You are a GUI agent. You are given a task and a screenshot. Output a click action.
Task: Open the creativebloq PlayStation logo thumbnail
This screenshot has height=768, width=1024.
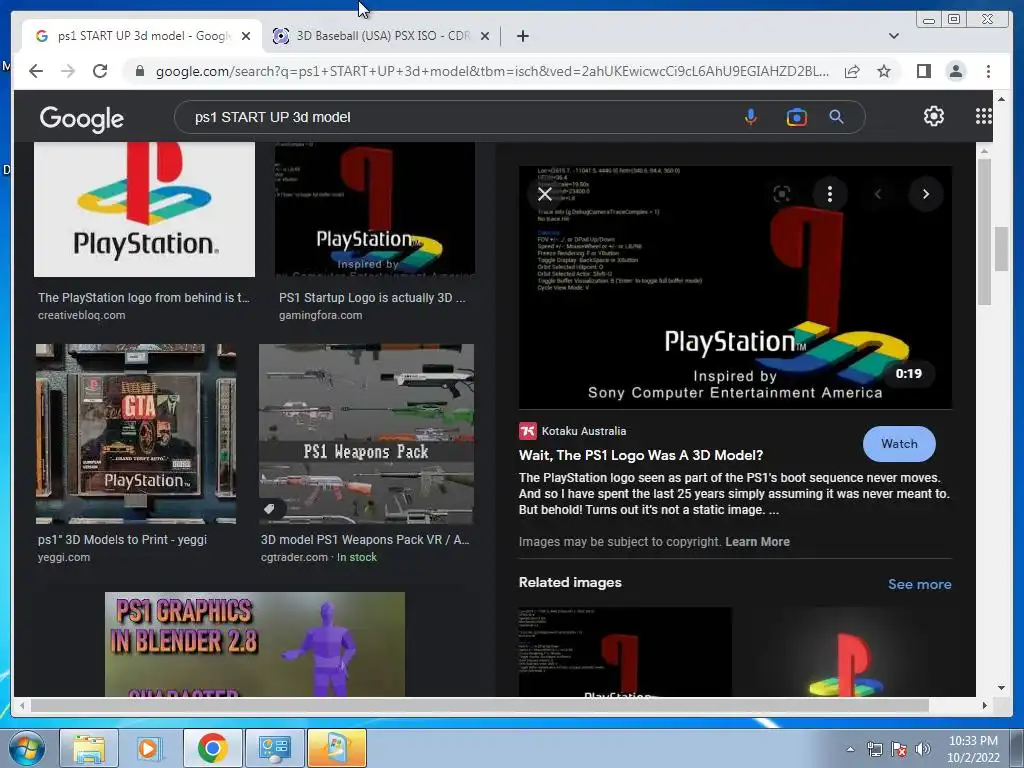click(144, 209)
